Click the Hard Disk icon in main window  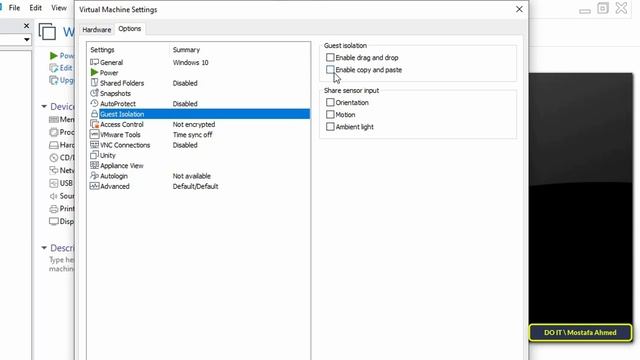coord(53,145)
